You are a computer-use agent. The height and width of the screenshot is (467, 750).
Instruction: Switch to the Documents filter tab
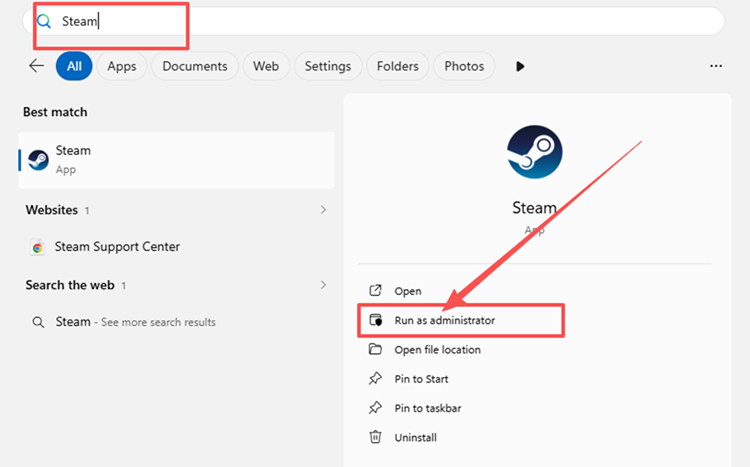195,66
